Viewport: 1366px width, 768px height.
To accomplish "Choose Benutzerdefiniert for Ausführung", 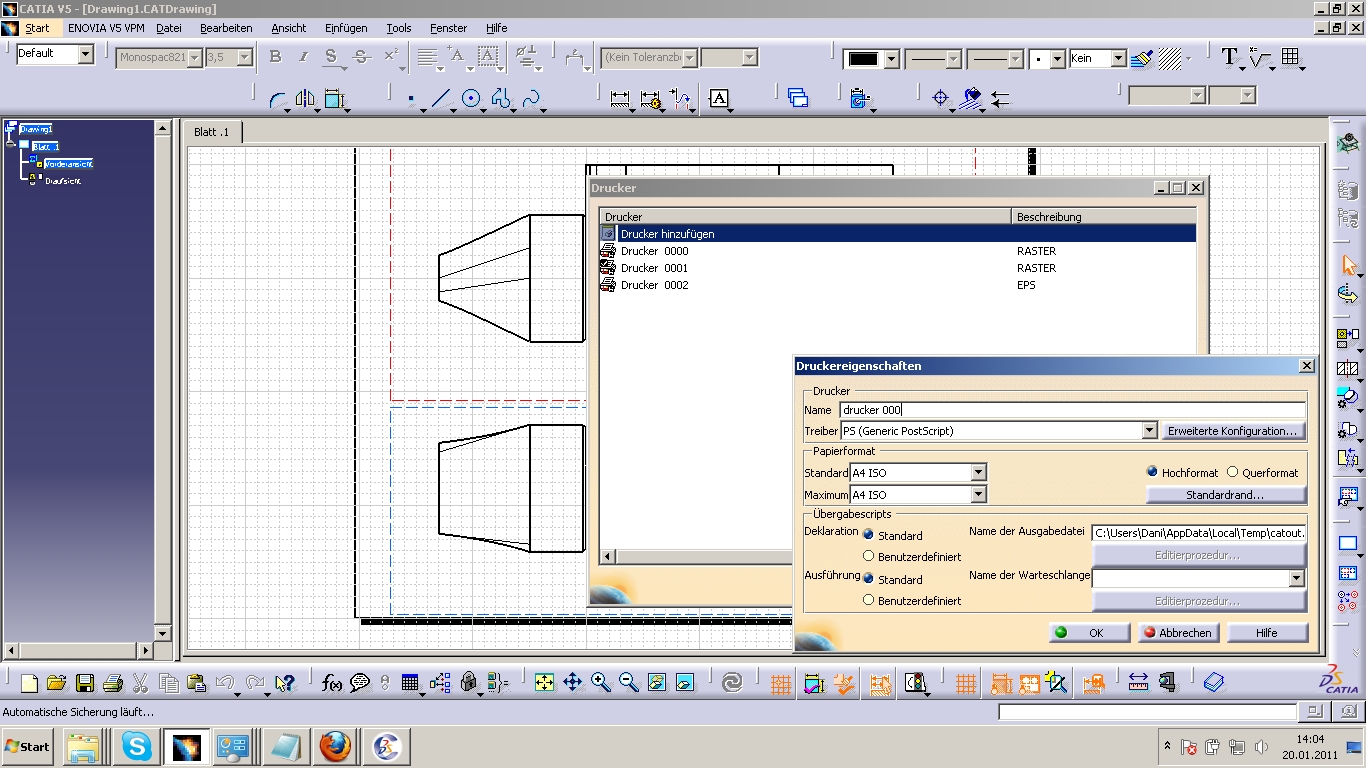I will pos(868,600).
